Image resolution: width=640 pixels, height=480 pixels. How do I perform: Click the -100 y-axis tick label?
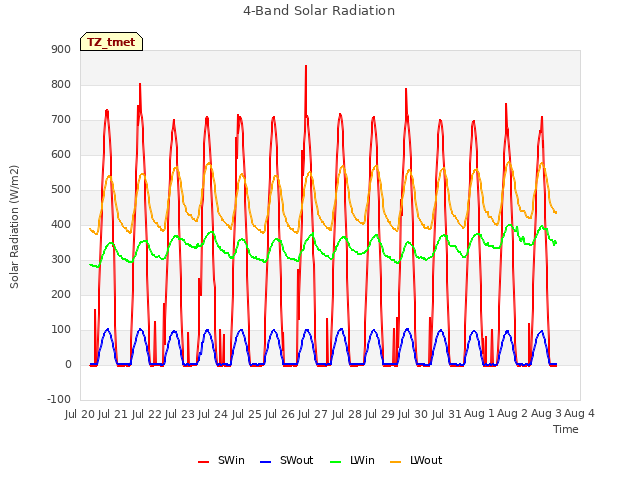pos(59,400)
